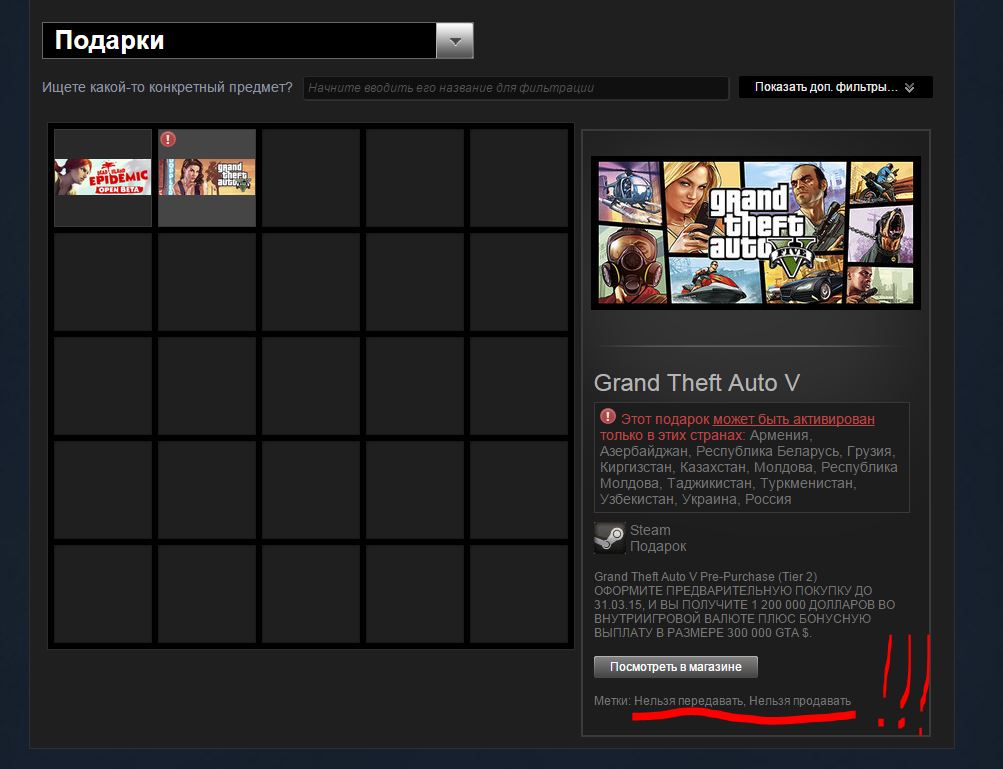1003x769 pixels.
Task: Open the Подарки inventory dropdown arrow
Action: tap(455, 40)
